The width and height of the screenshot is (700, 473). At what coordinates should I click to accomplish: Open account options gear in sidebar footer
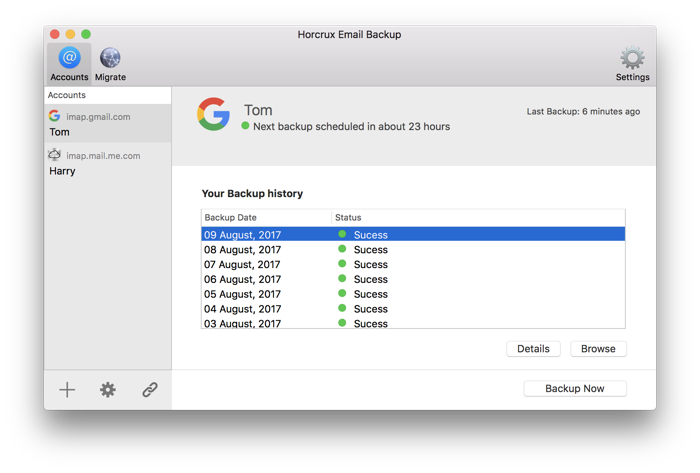click(108, 390)
